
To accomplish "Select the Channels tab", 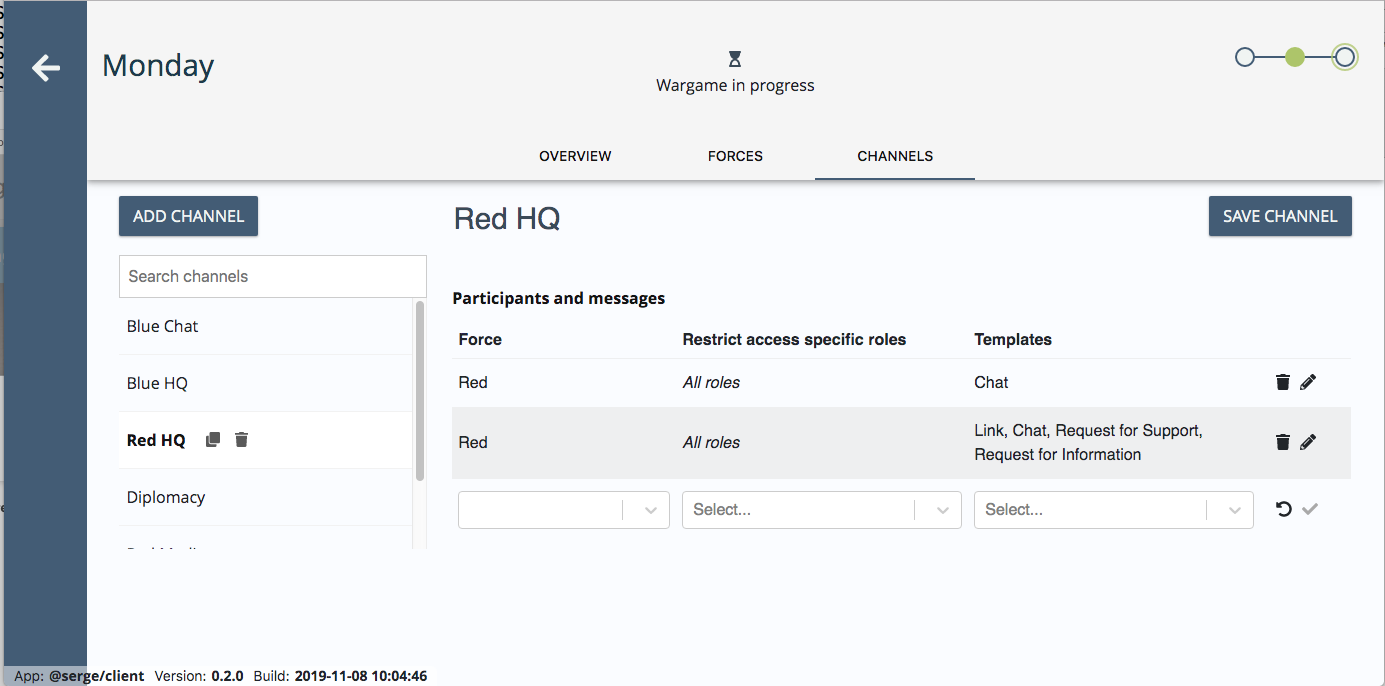I will coord(895,156).
